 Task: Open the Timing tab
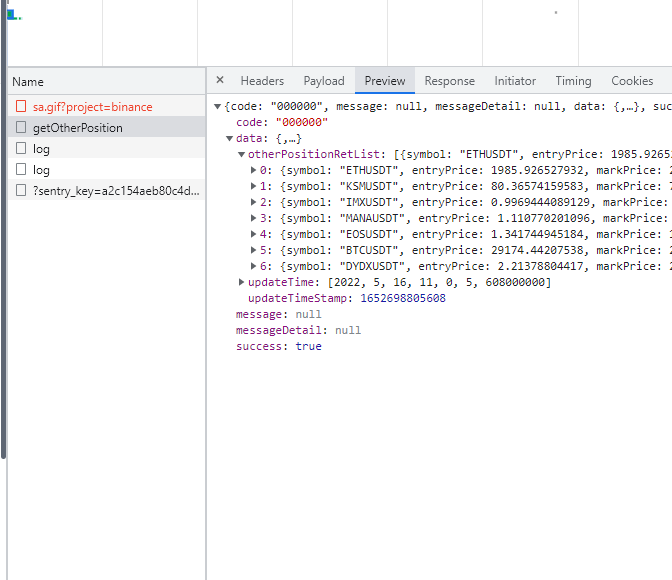[573, 81]
